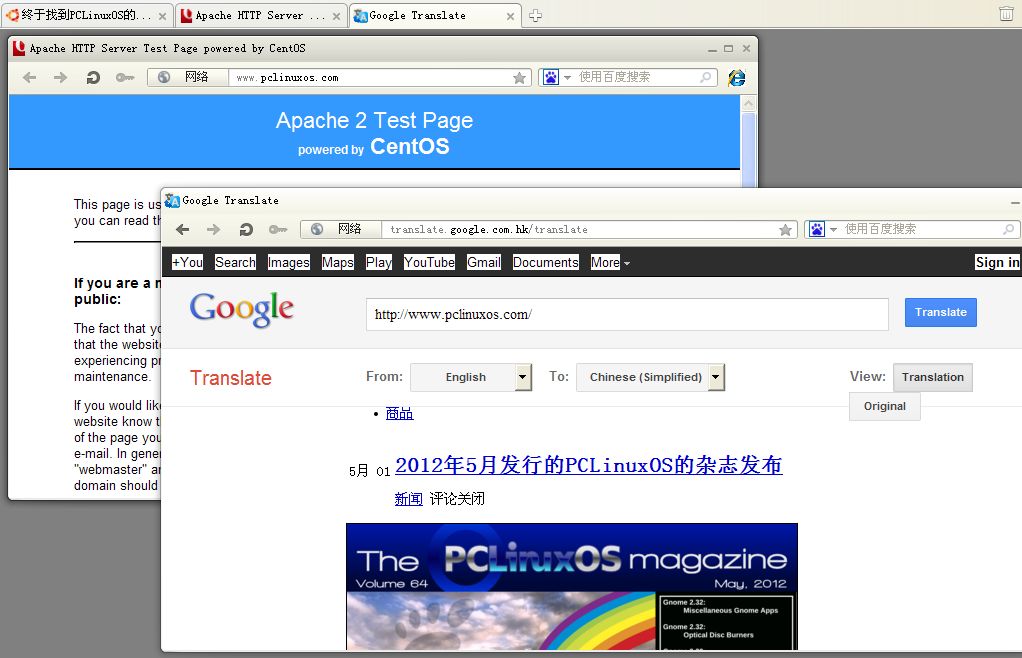This screenshot has width=1022, height=658.
Task: Click search magnifier in Translate window
Action: pyautogui.click(x=1008, y=229)
